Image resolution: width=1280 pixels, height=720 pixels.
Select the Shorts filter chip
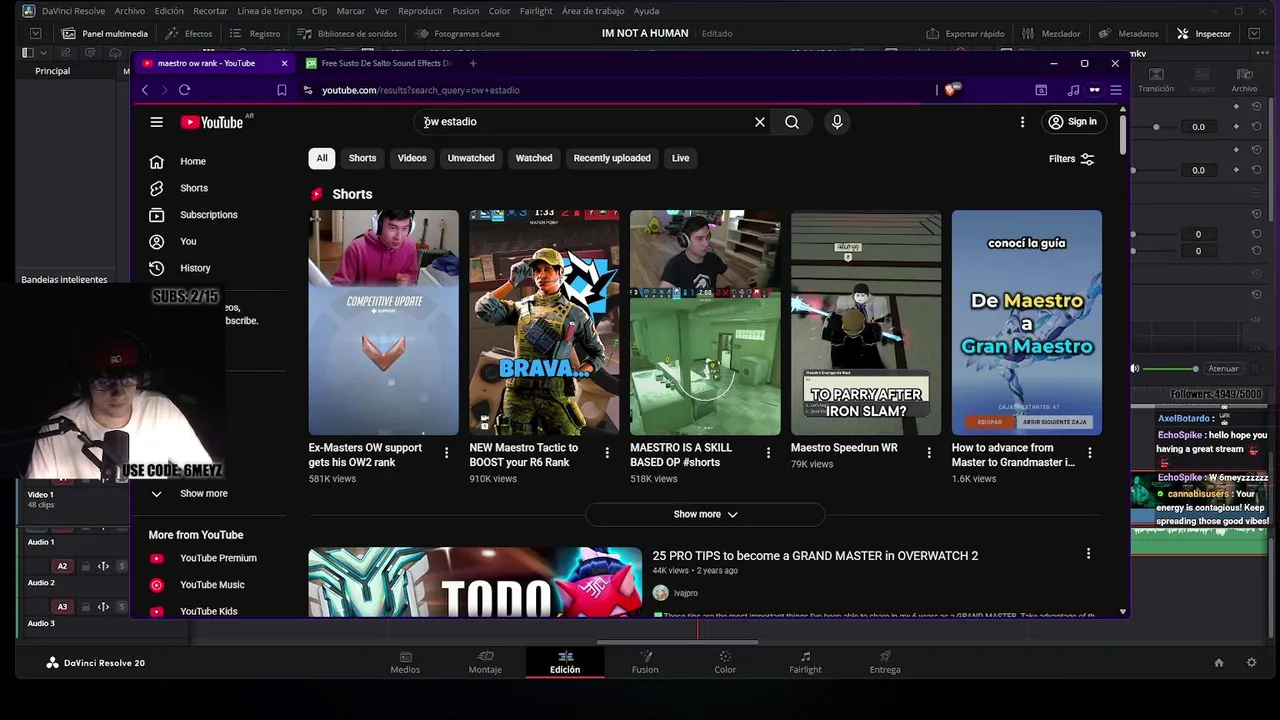(362, 158)
